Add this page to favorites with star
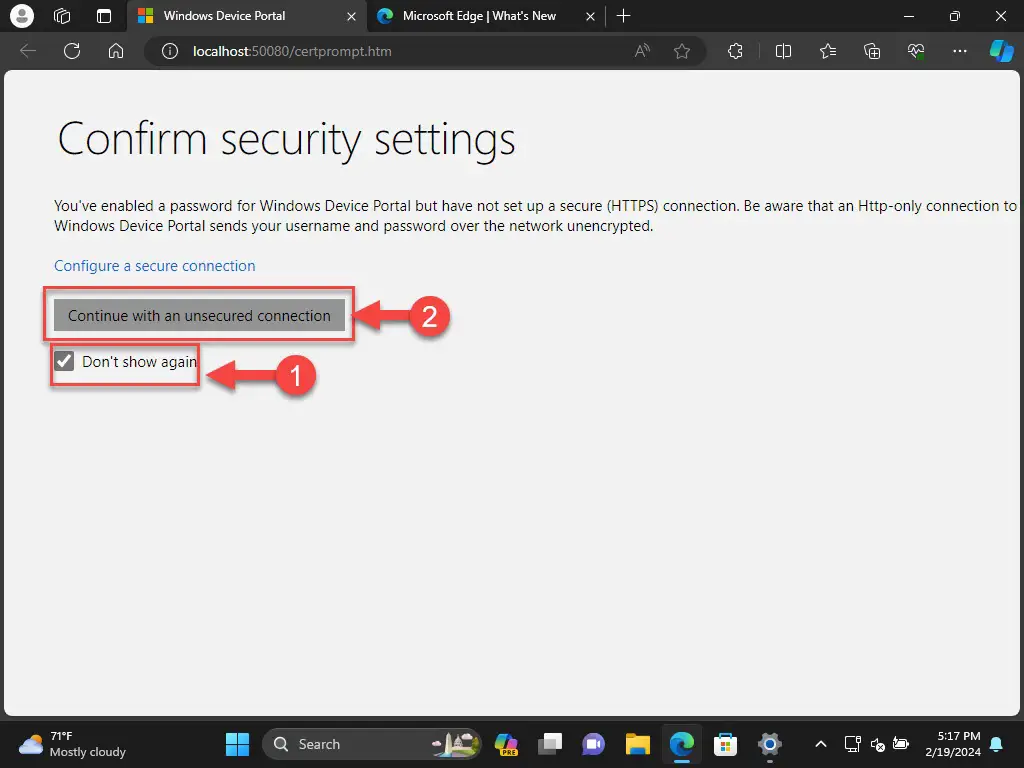This screenshot has height=768, width=1024. pyautogui.click(x=682, y=51)
